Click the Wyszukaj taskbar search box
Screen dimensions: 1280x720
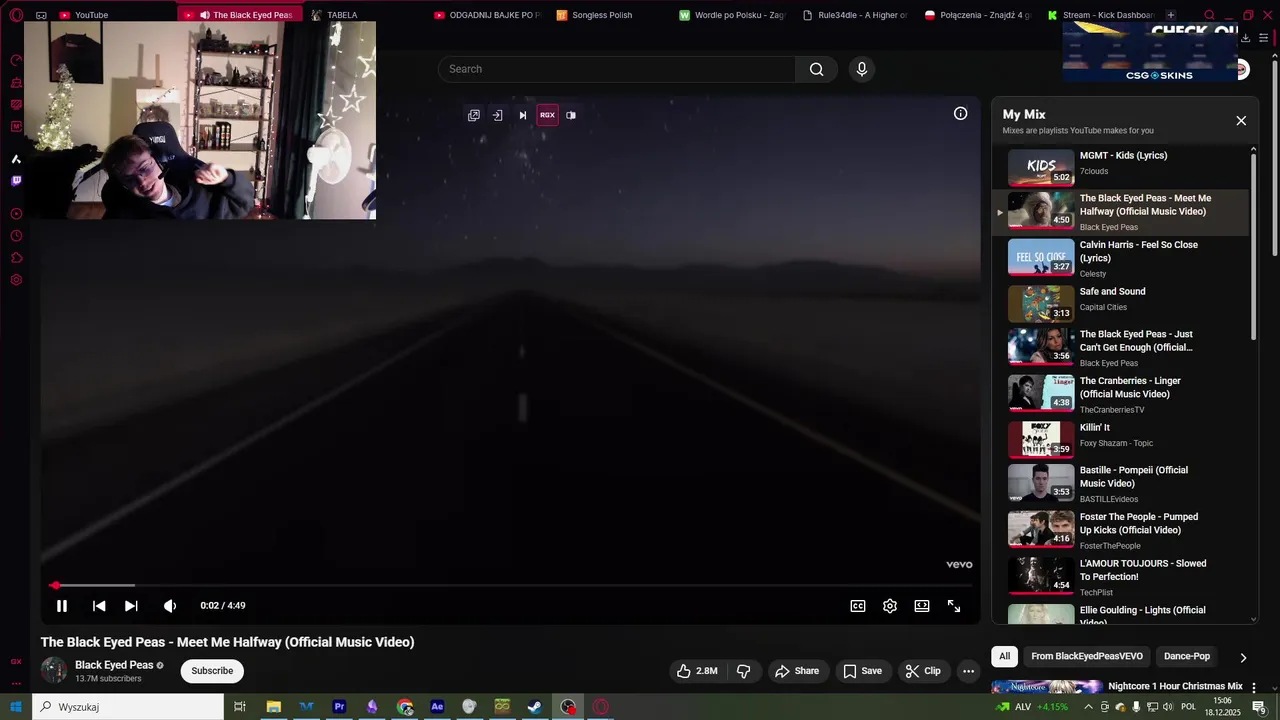[128, 707]
